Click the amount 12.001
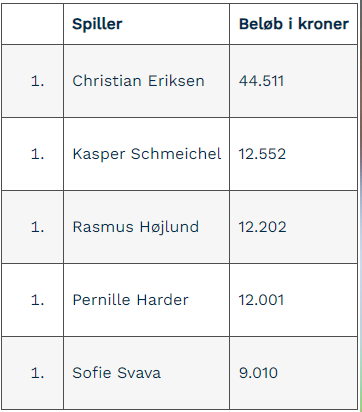This screenshot has width=362, height=412. (x=261, y=300)
